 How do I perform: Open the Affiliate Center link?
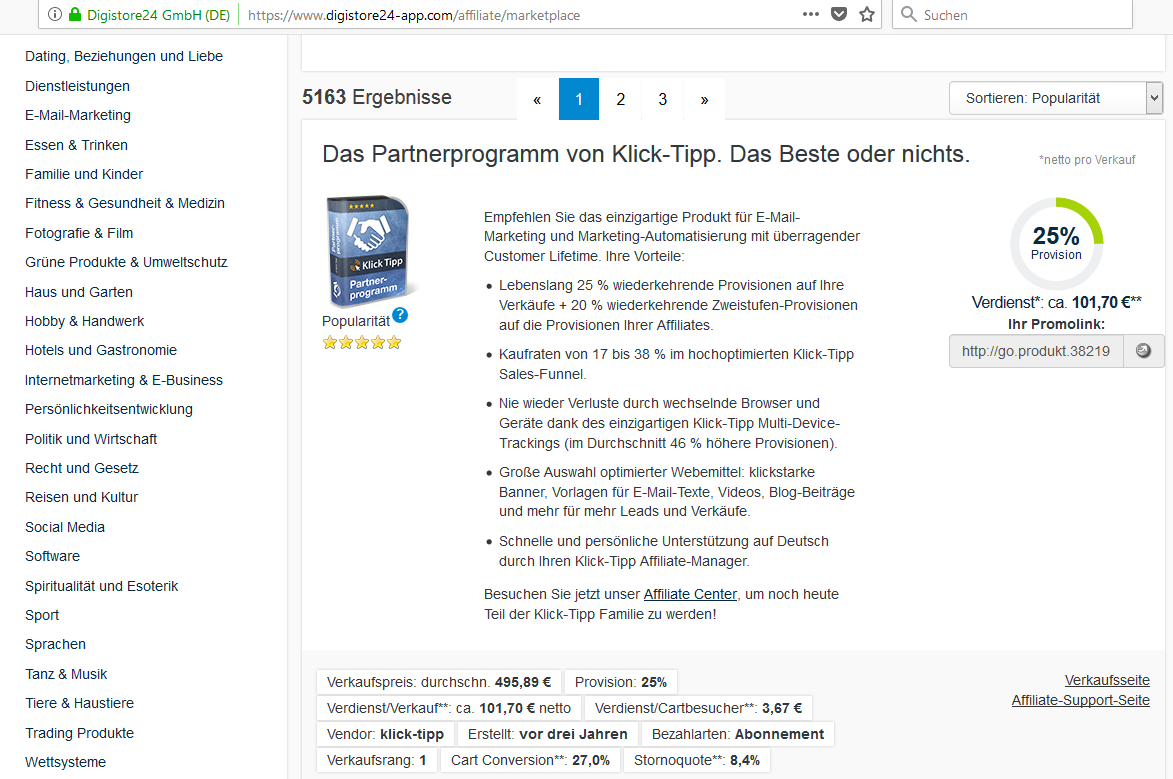tap(690, 594)
